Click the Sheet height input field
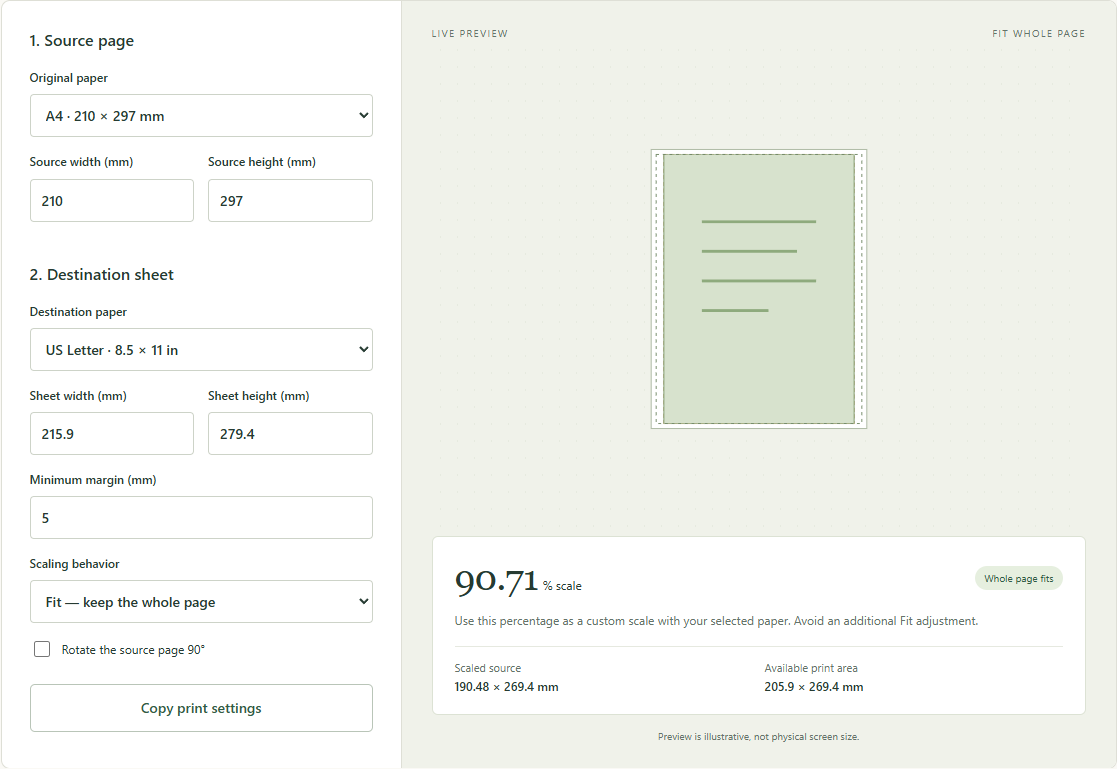Screen dimensions: 1117x769 tap(290, 433)
